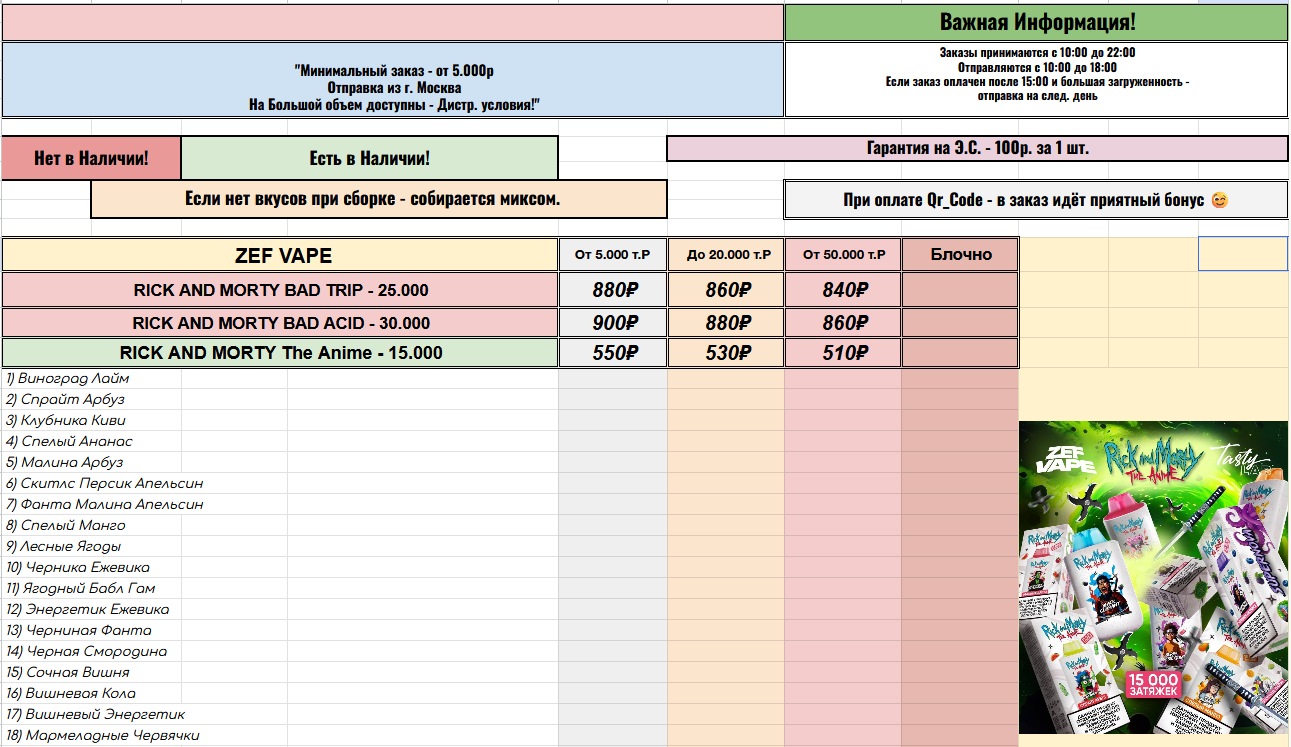
Task: Select flavor "11) Ягодный Бабл Гам"
Action: pyautogui.click(x=81, y=589)
